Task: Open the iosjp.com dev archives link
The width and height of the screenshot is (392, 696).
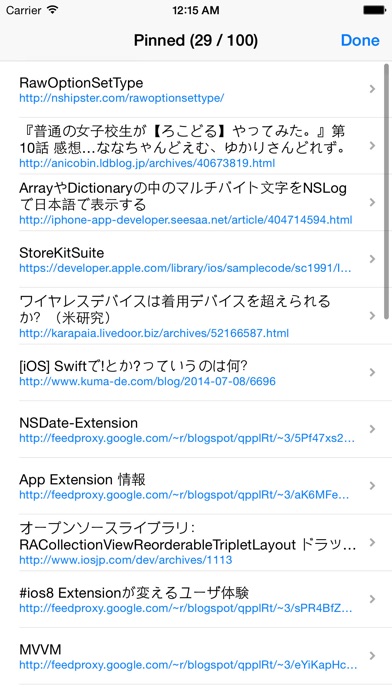Action: click(x=126, y=560)
